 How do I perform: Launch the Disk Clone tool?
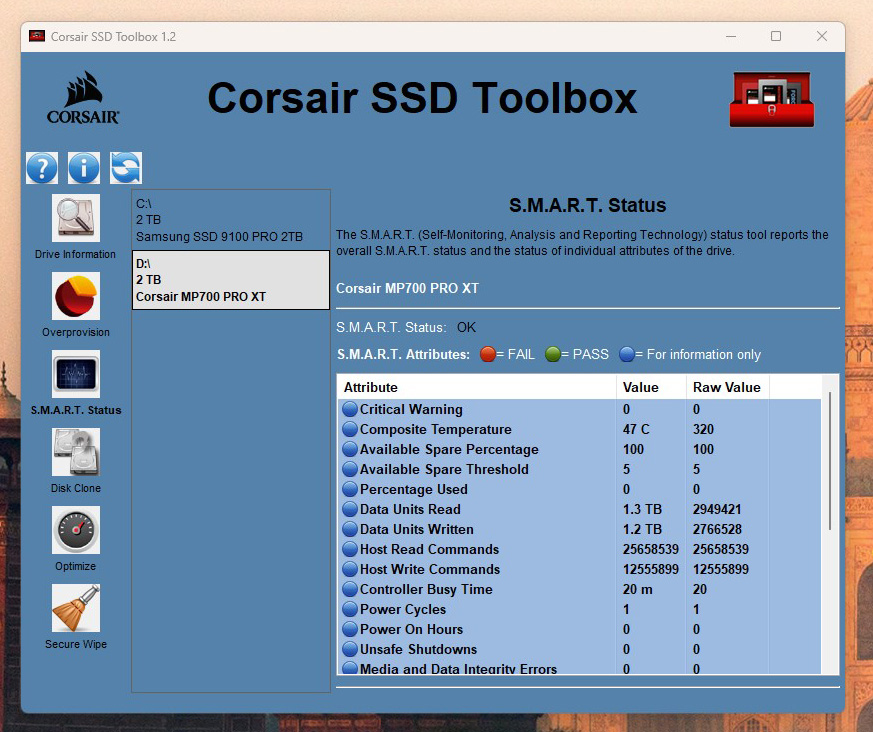point(76,452)
